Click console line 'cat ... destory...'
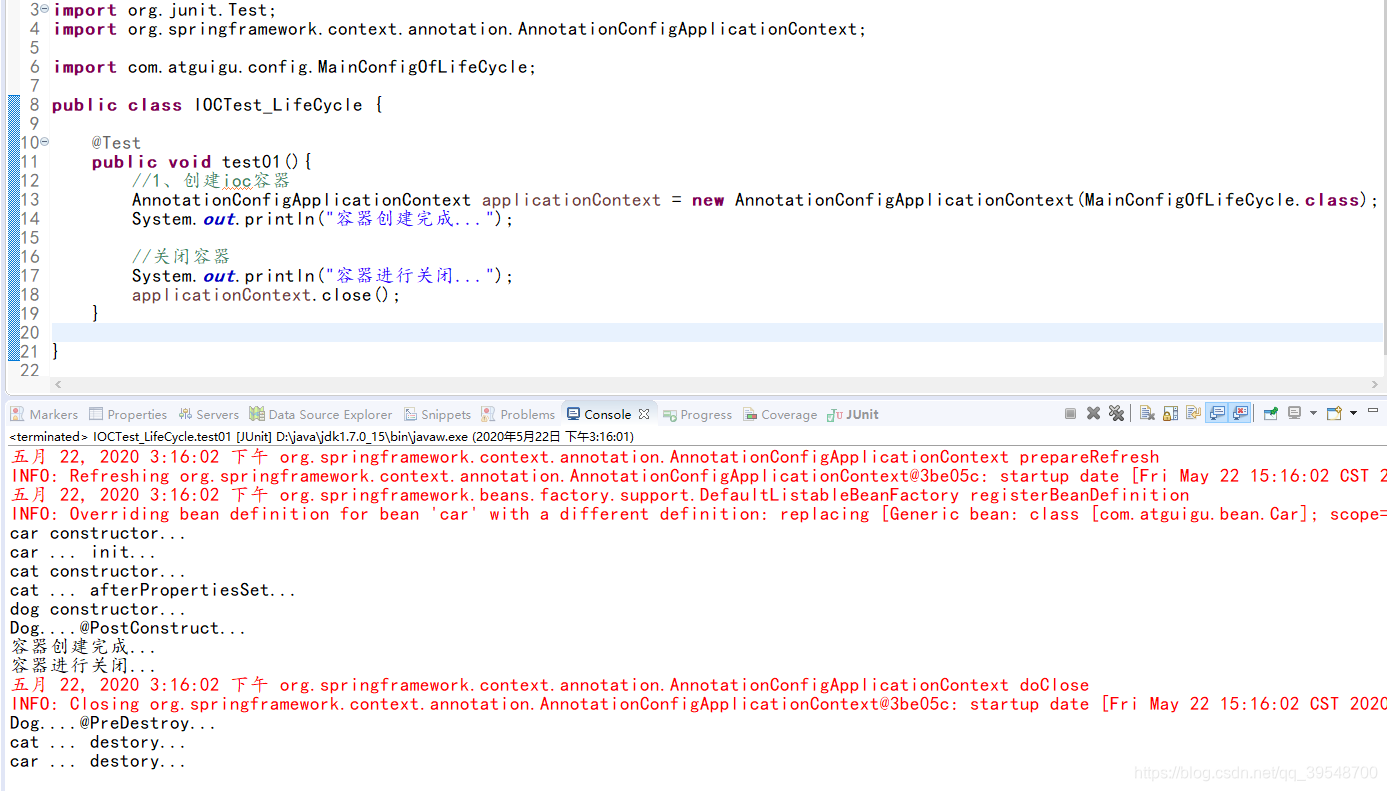The height and width of the screenshot is (791, 1387). pos(98,742)
